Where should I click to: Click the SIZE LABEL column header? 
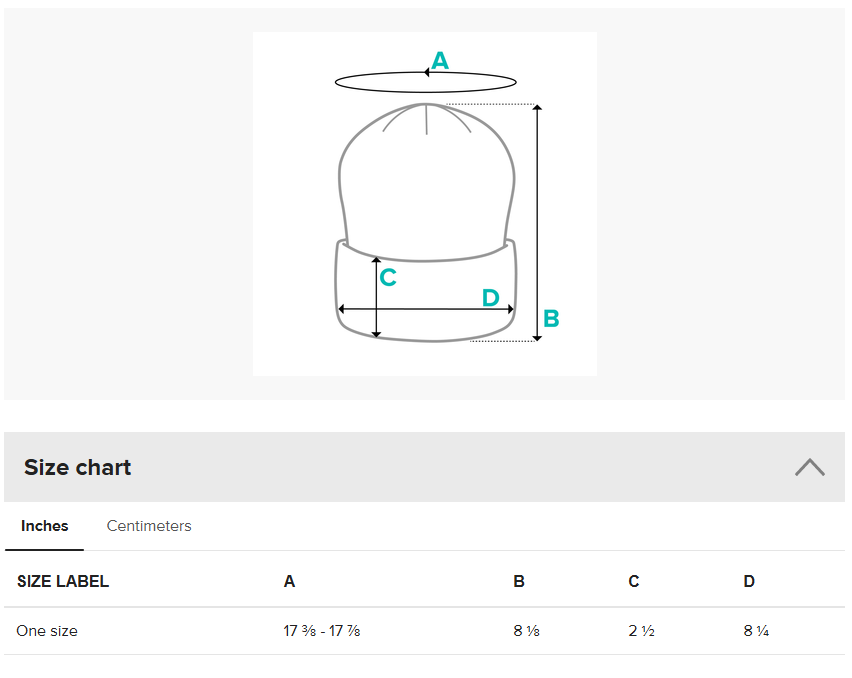tap(63, 581)
